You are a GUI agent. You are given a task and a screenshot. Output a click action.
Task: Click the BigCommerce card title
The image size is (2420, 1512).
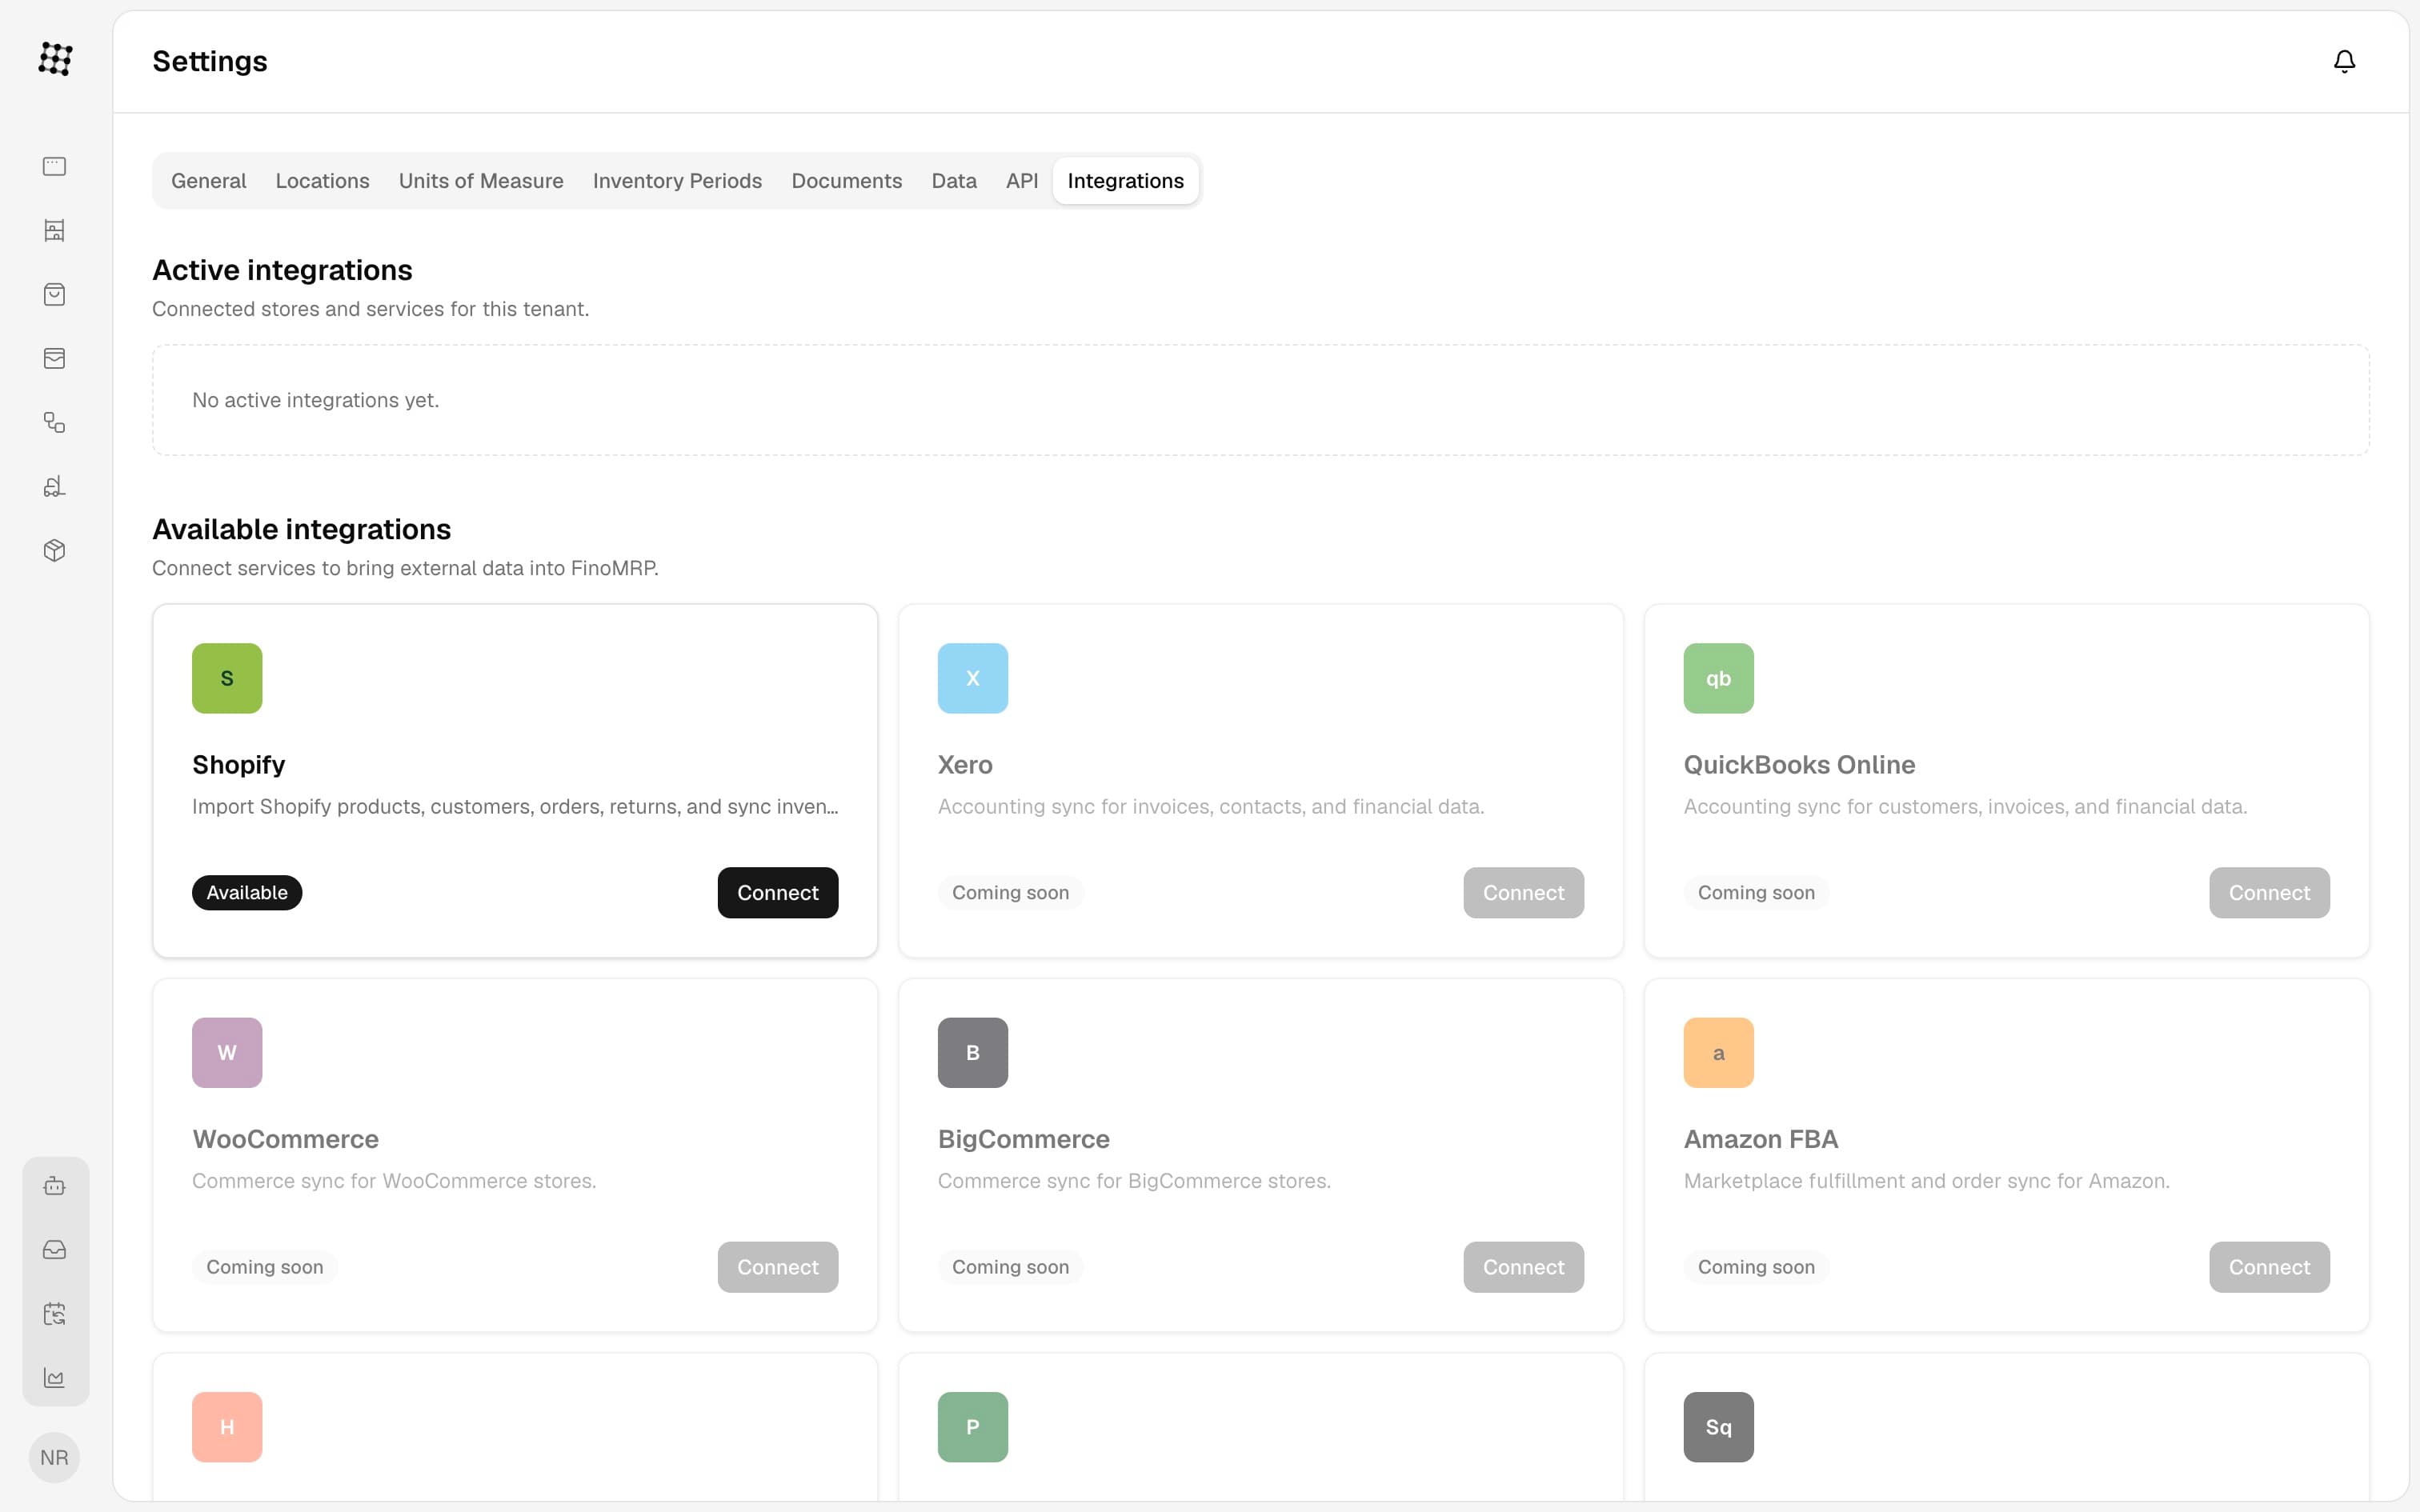point(1023,1139)
